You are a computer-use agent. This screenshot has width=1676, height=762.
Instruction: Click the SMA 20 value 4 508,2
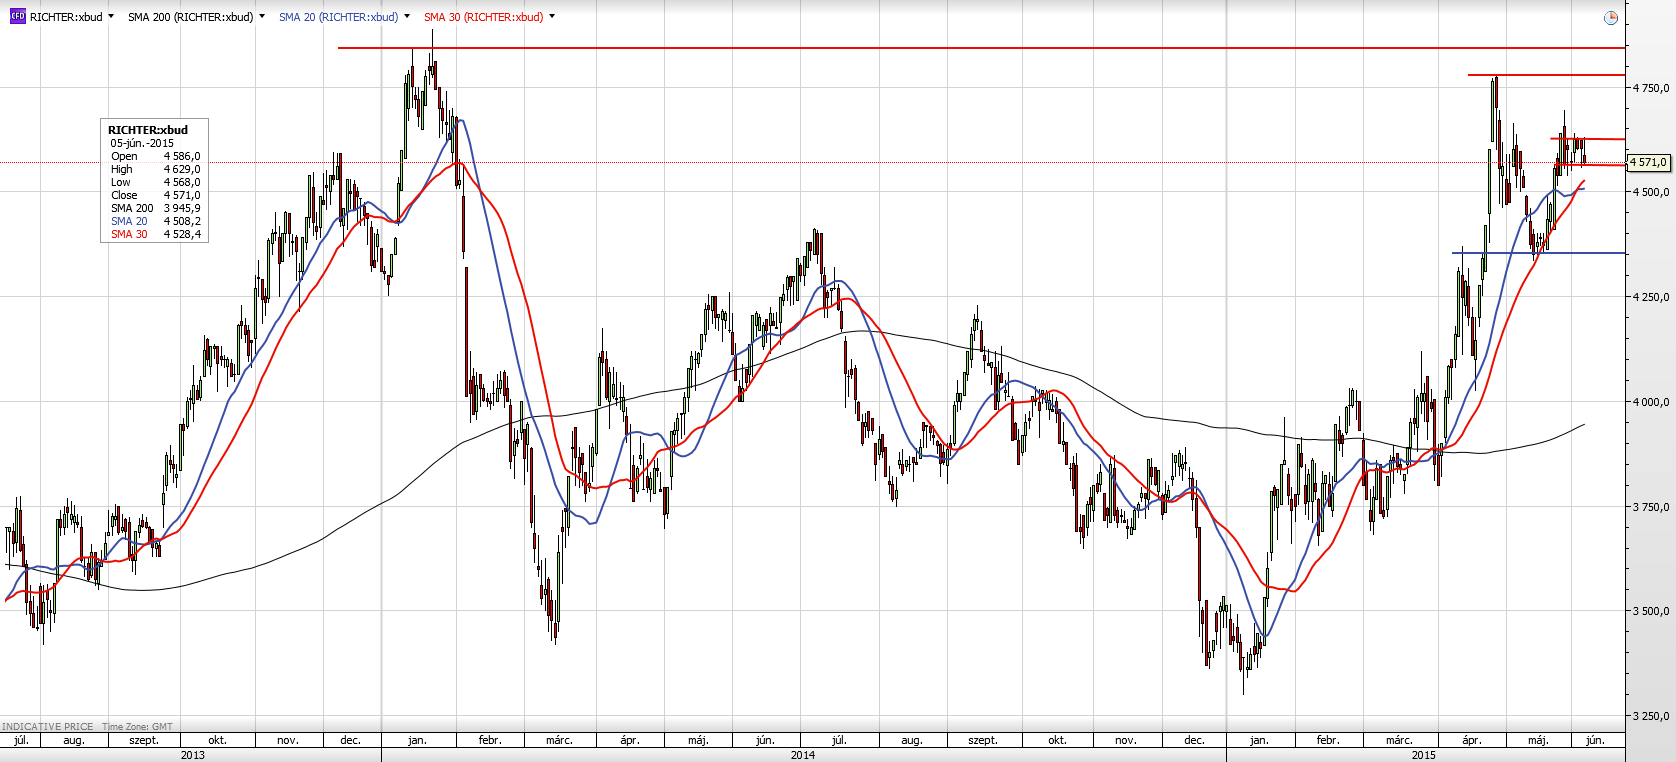[182, 221]
